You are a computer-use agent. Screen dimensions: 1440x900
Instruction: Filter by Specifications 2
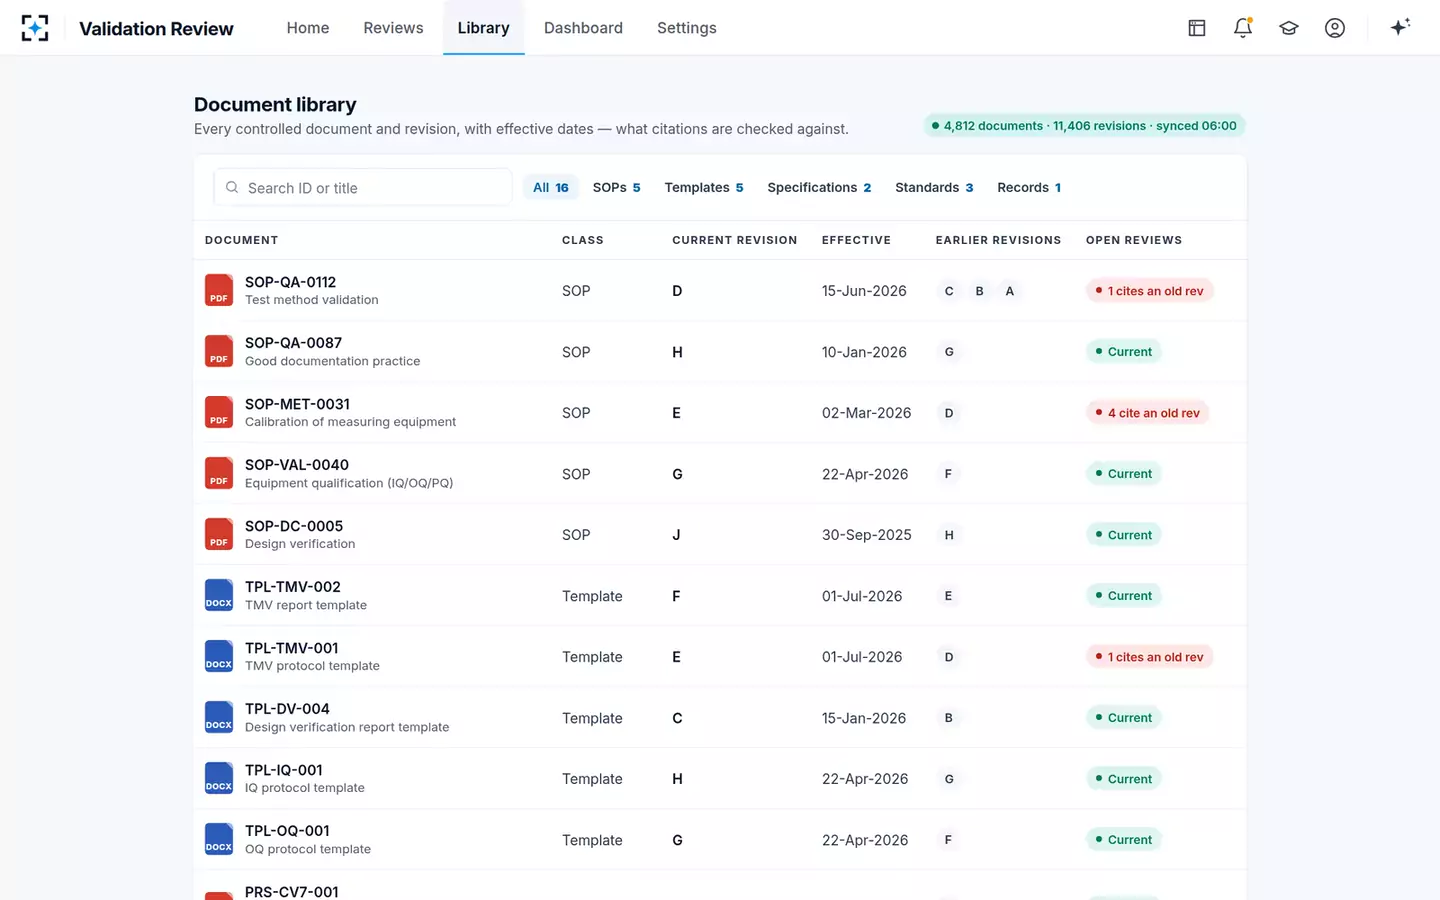819,187
